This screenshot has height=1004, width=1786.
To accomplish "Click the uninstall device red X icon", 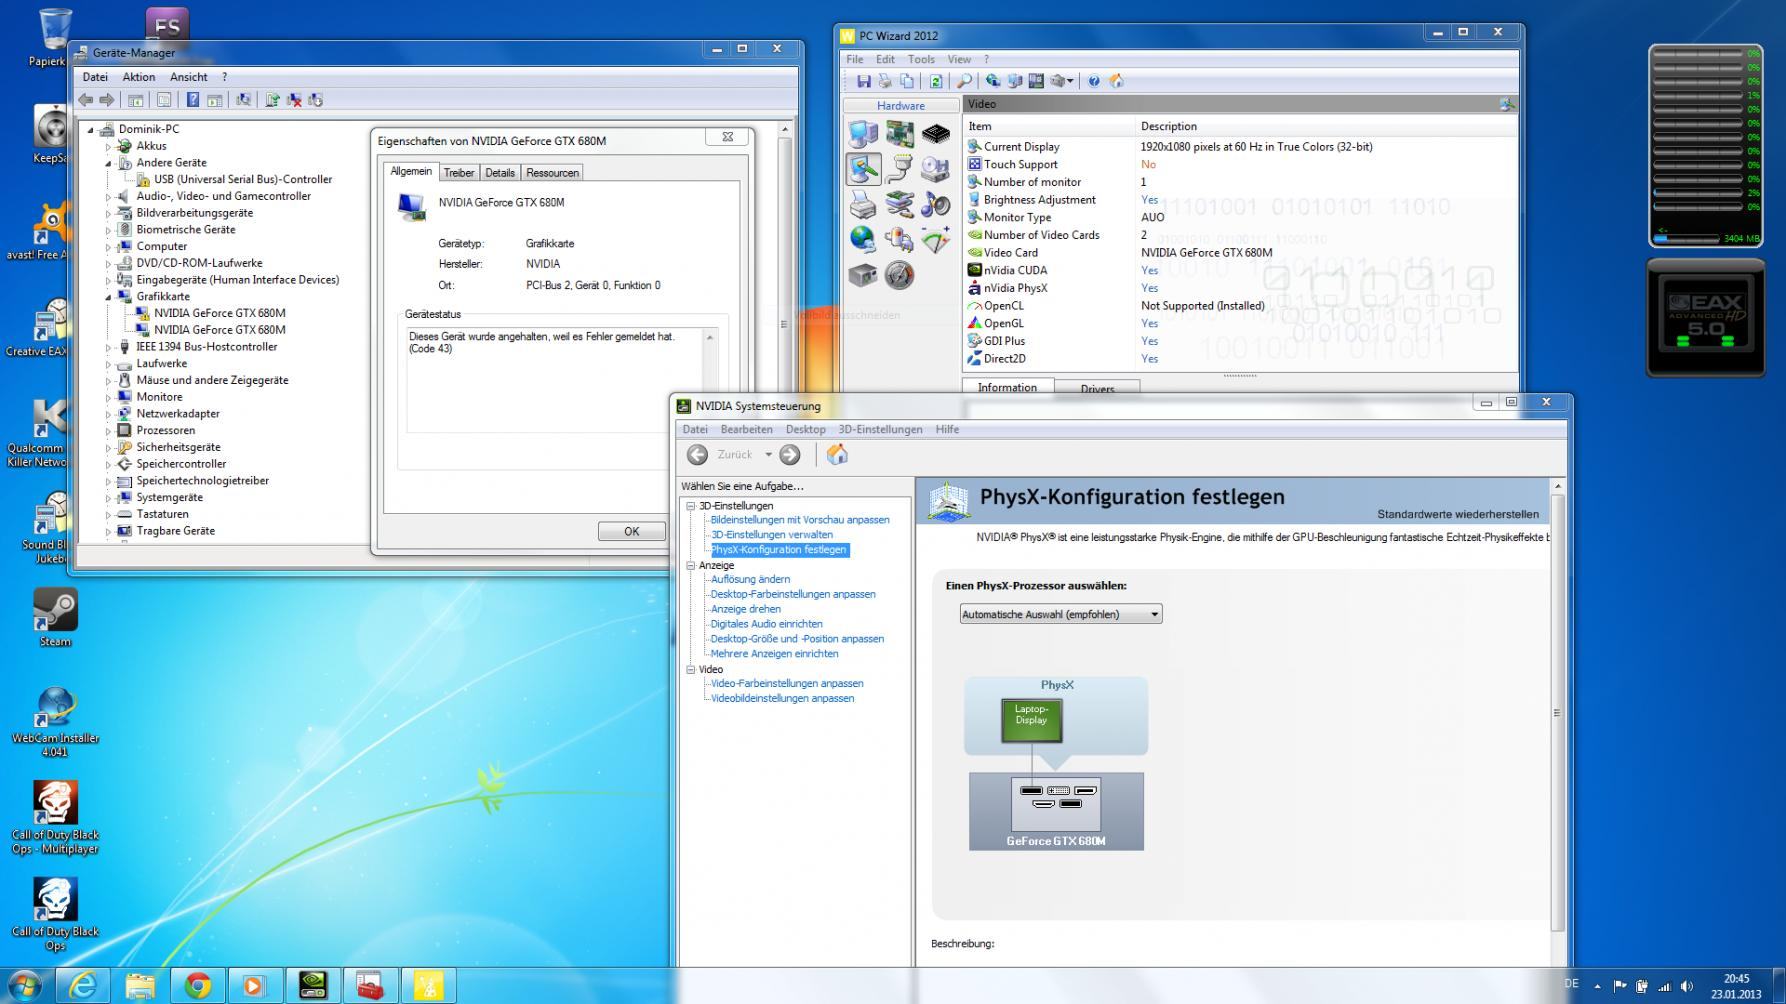I will 294,100.
